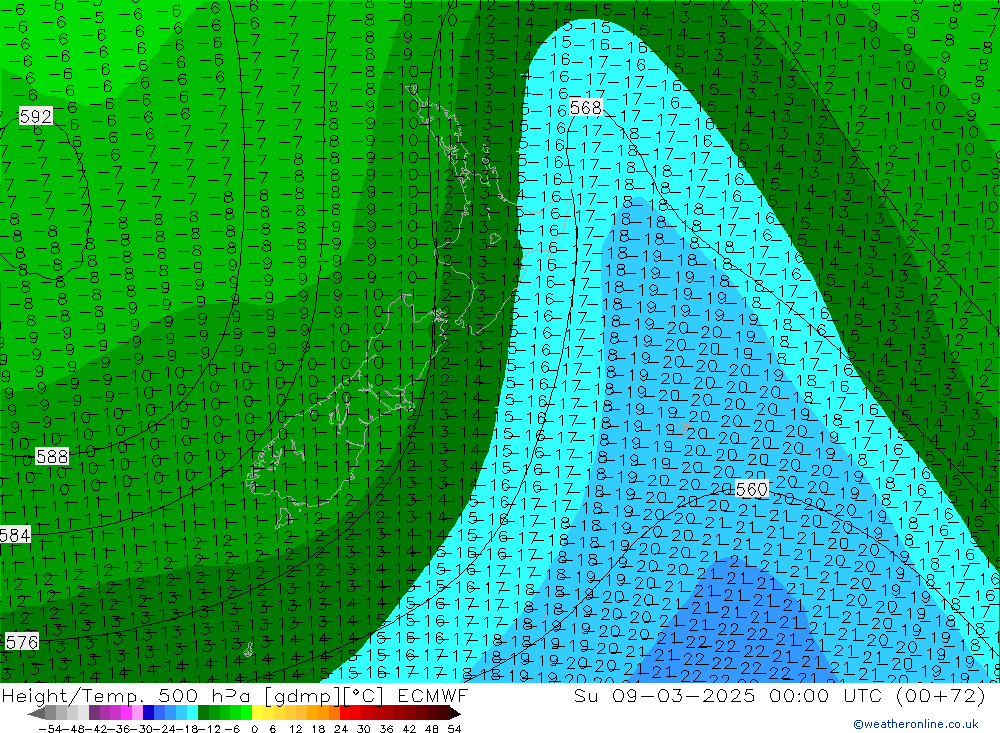
Task: Click the 0 value on the legend scale
Action: click(x=254, y=729)
